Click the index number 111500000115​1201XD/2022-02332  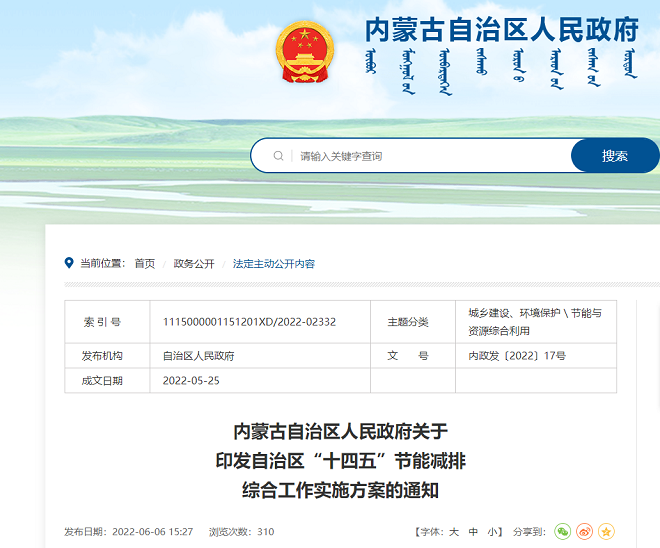249,322
